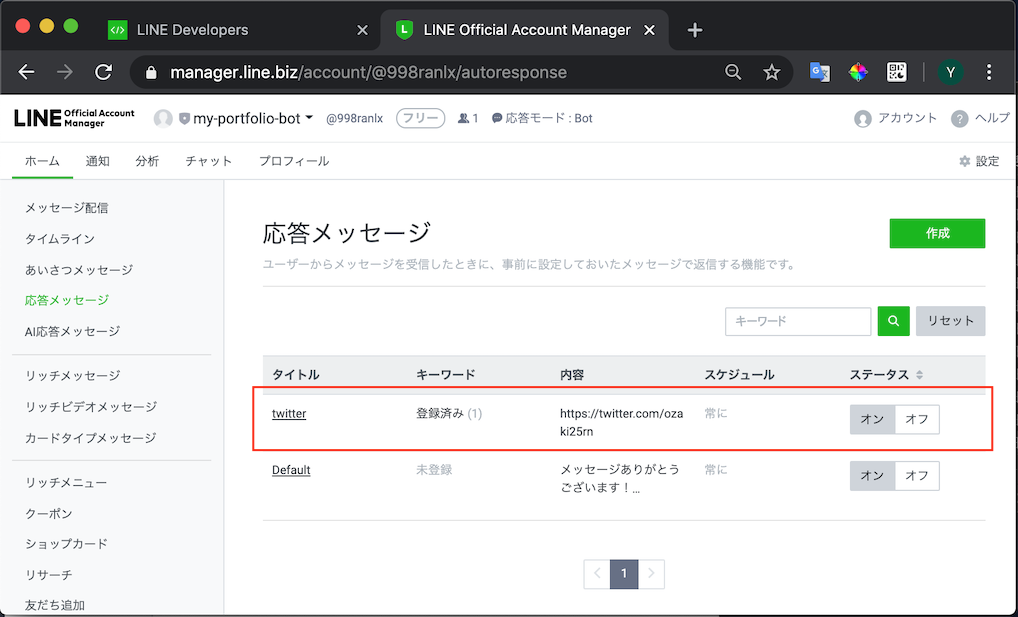
Task: Reload the page with refresh icon
Action: point(103,72)
